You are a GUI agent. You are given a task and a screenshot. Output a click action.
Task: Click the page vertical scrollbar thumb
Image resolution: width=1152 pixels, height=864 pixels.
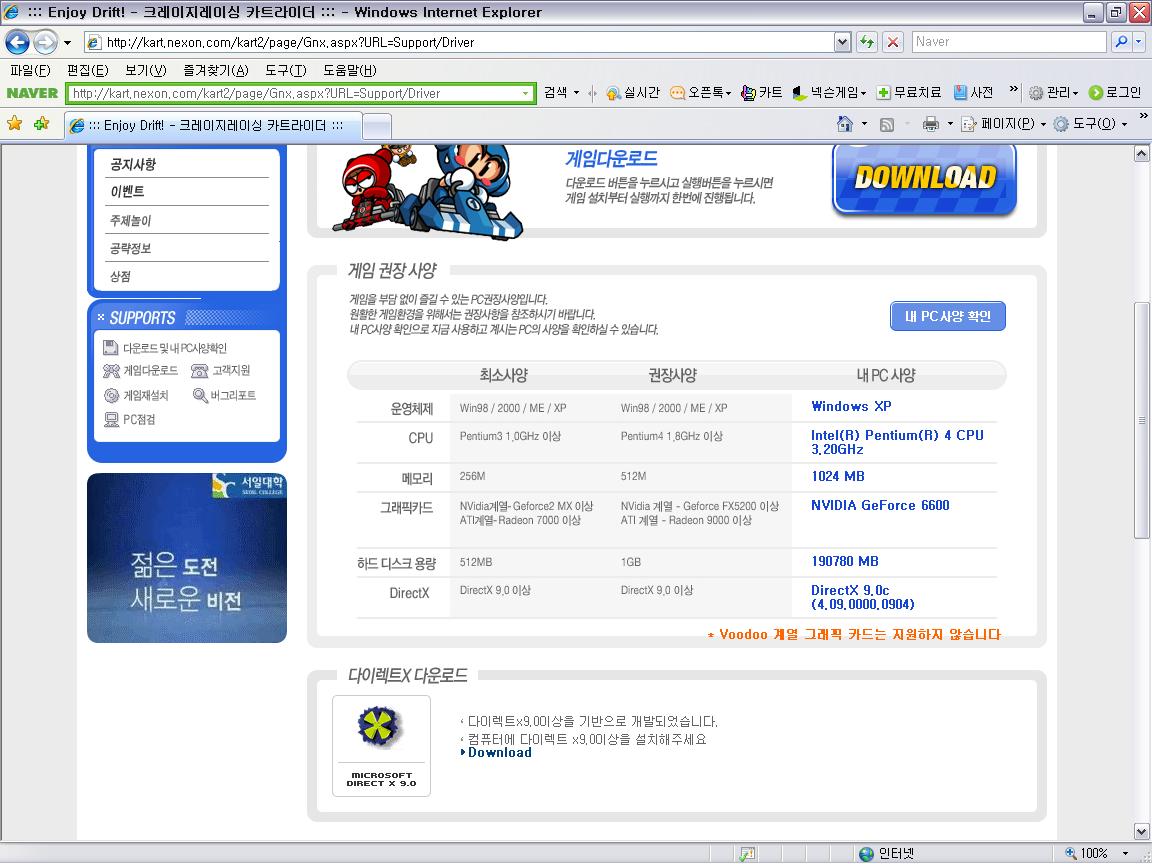pyautogui.click(x=1141, y=420)
